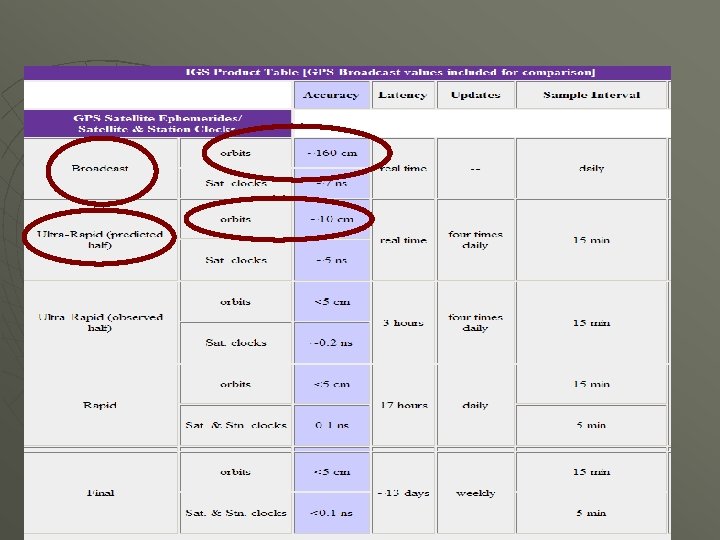Screen dimensions: 720x540
Task: Click orbits in the Final row
Action: [236, 472]
